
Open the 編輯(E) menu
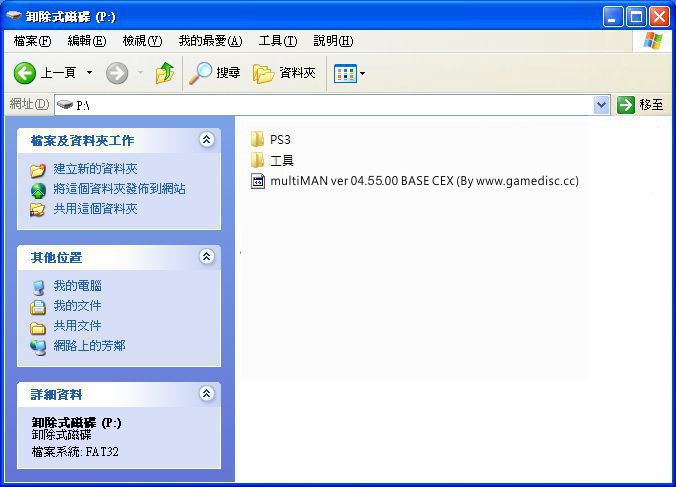(87, 41)
